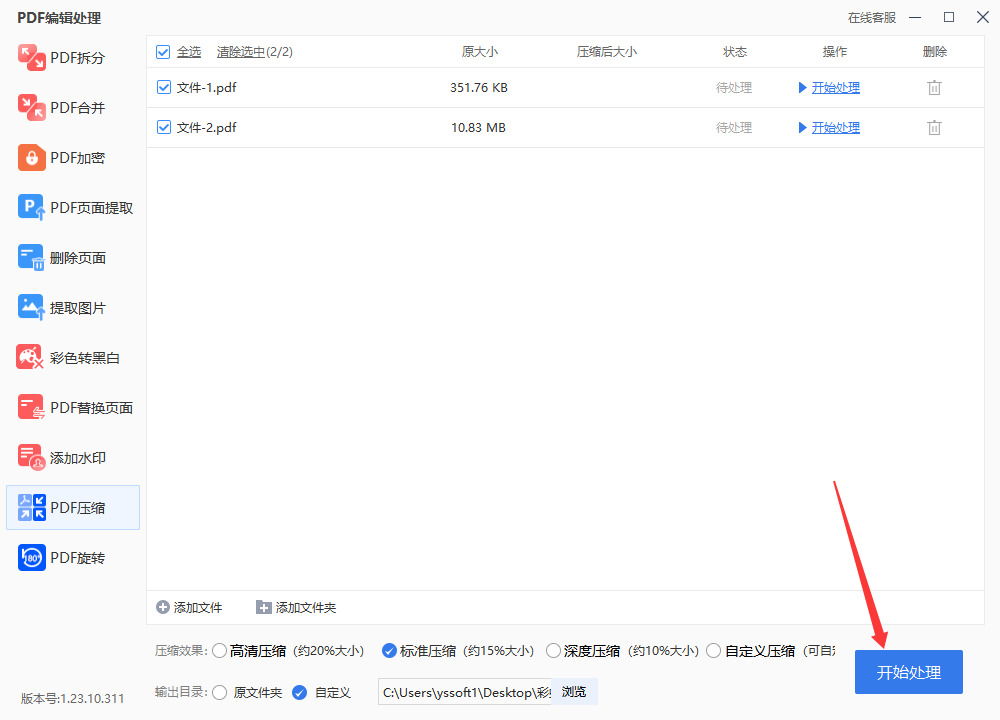Set output directory to 自定义
The image size is (1000, 720).
tap(300, 693)
